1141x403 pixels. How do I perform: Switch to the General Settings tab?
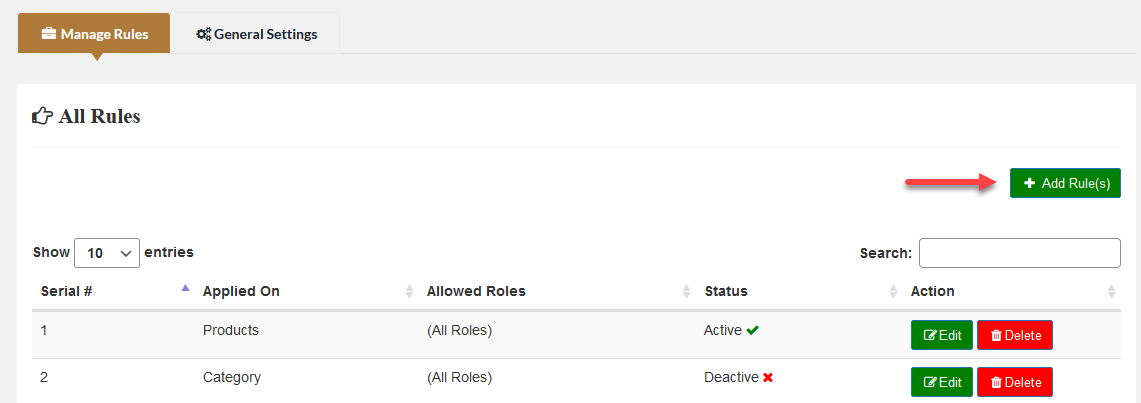point(256,34)
